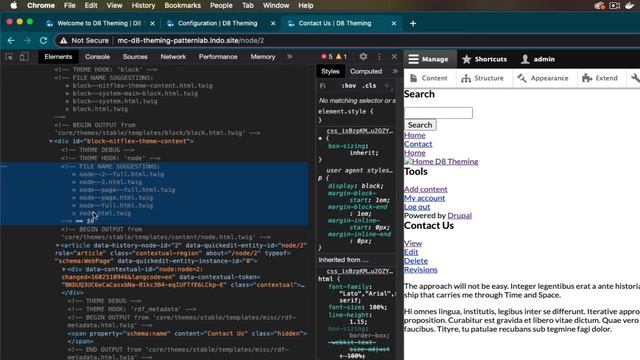Screen dimensions: 640x360
Task: Switch to the Memory tab
Action: [x=263, y=57]
